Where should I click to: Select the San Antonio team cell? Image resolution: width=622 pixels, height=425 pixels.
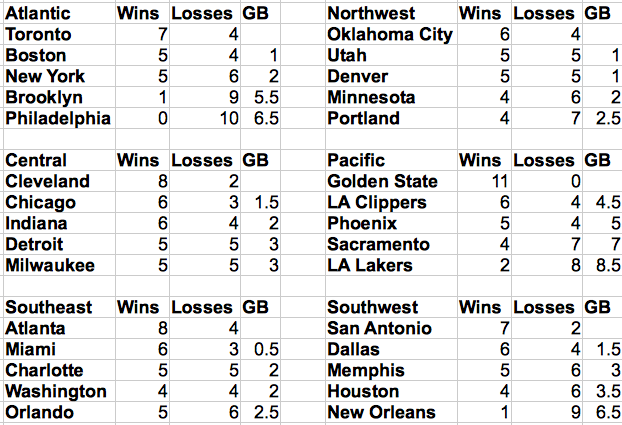[x=379, y=328]
